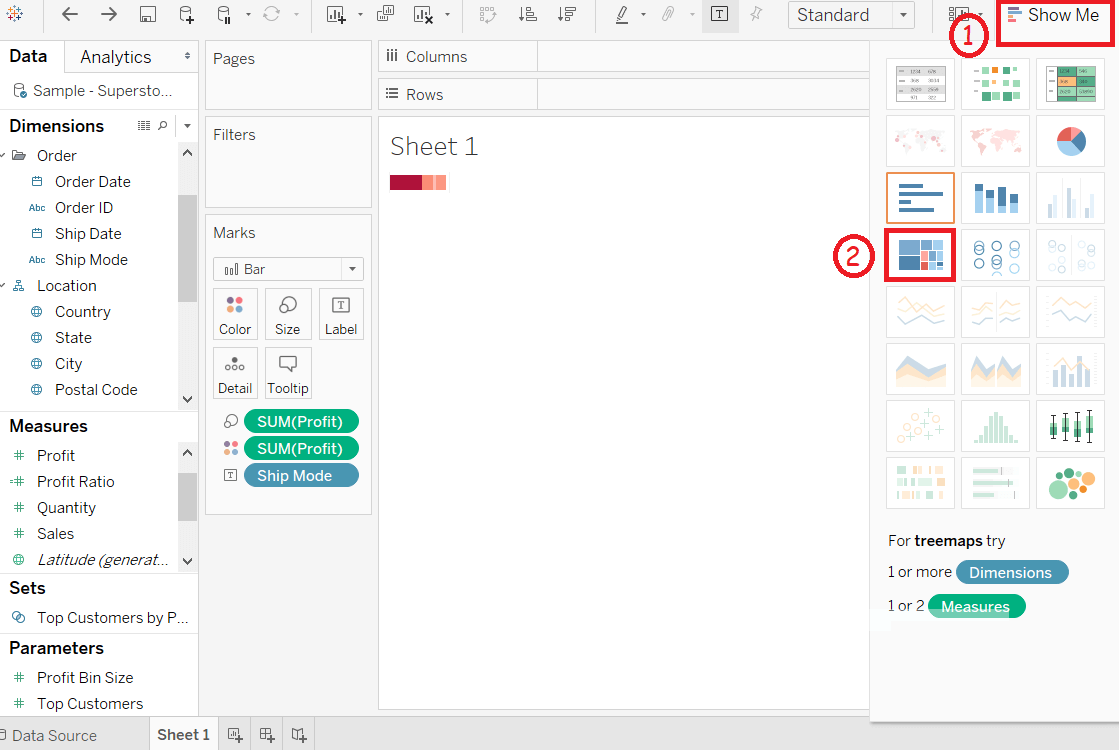Open dropdown arrow next to New worksheet icon

point(360,14)
